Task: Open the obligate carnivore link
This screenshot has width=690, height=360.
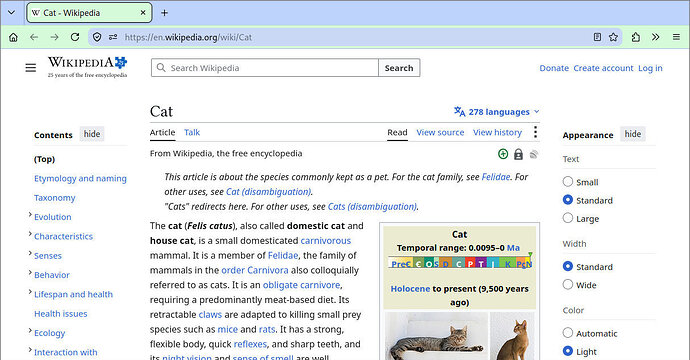Action: click(301, 285)
